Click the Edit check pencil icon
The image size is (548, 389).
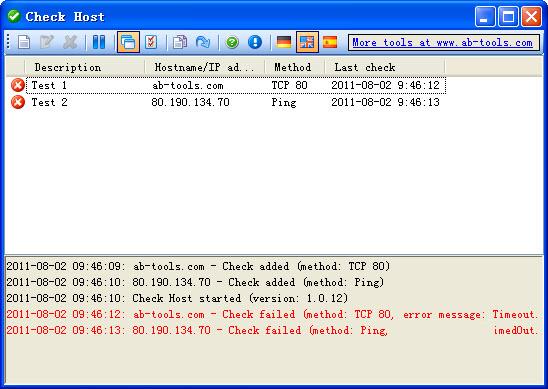click(x=47, y=42)
